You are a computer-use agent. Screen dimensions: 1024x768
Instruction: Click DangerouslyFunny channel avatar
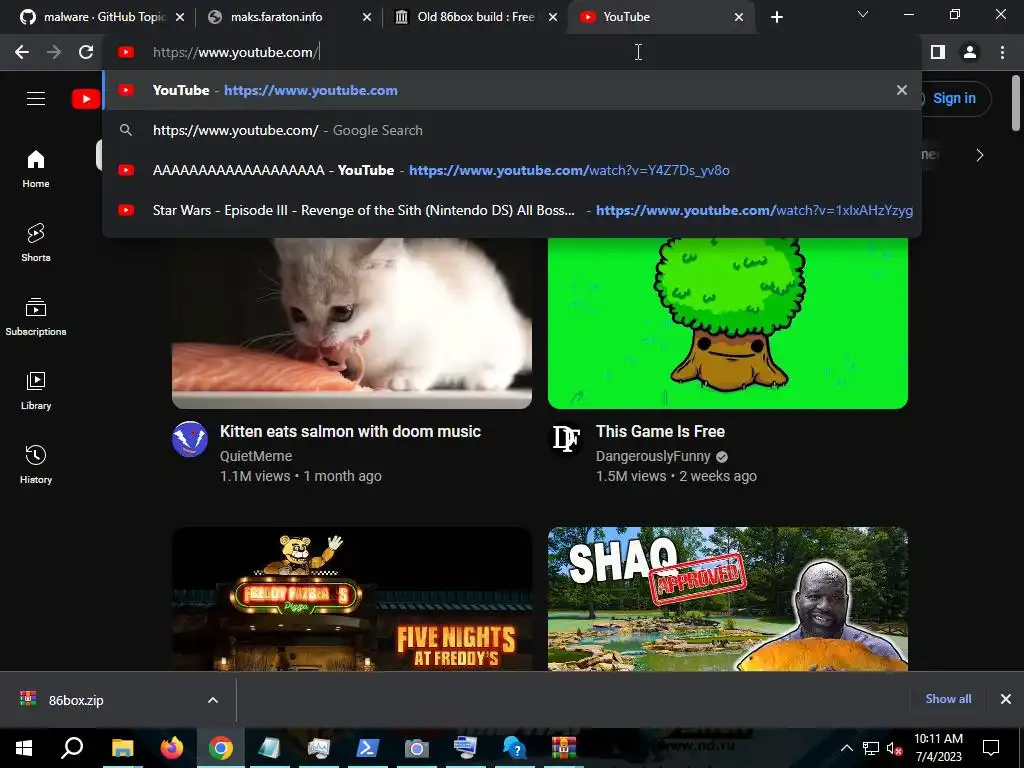(x=566, y=439)
